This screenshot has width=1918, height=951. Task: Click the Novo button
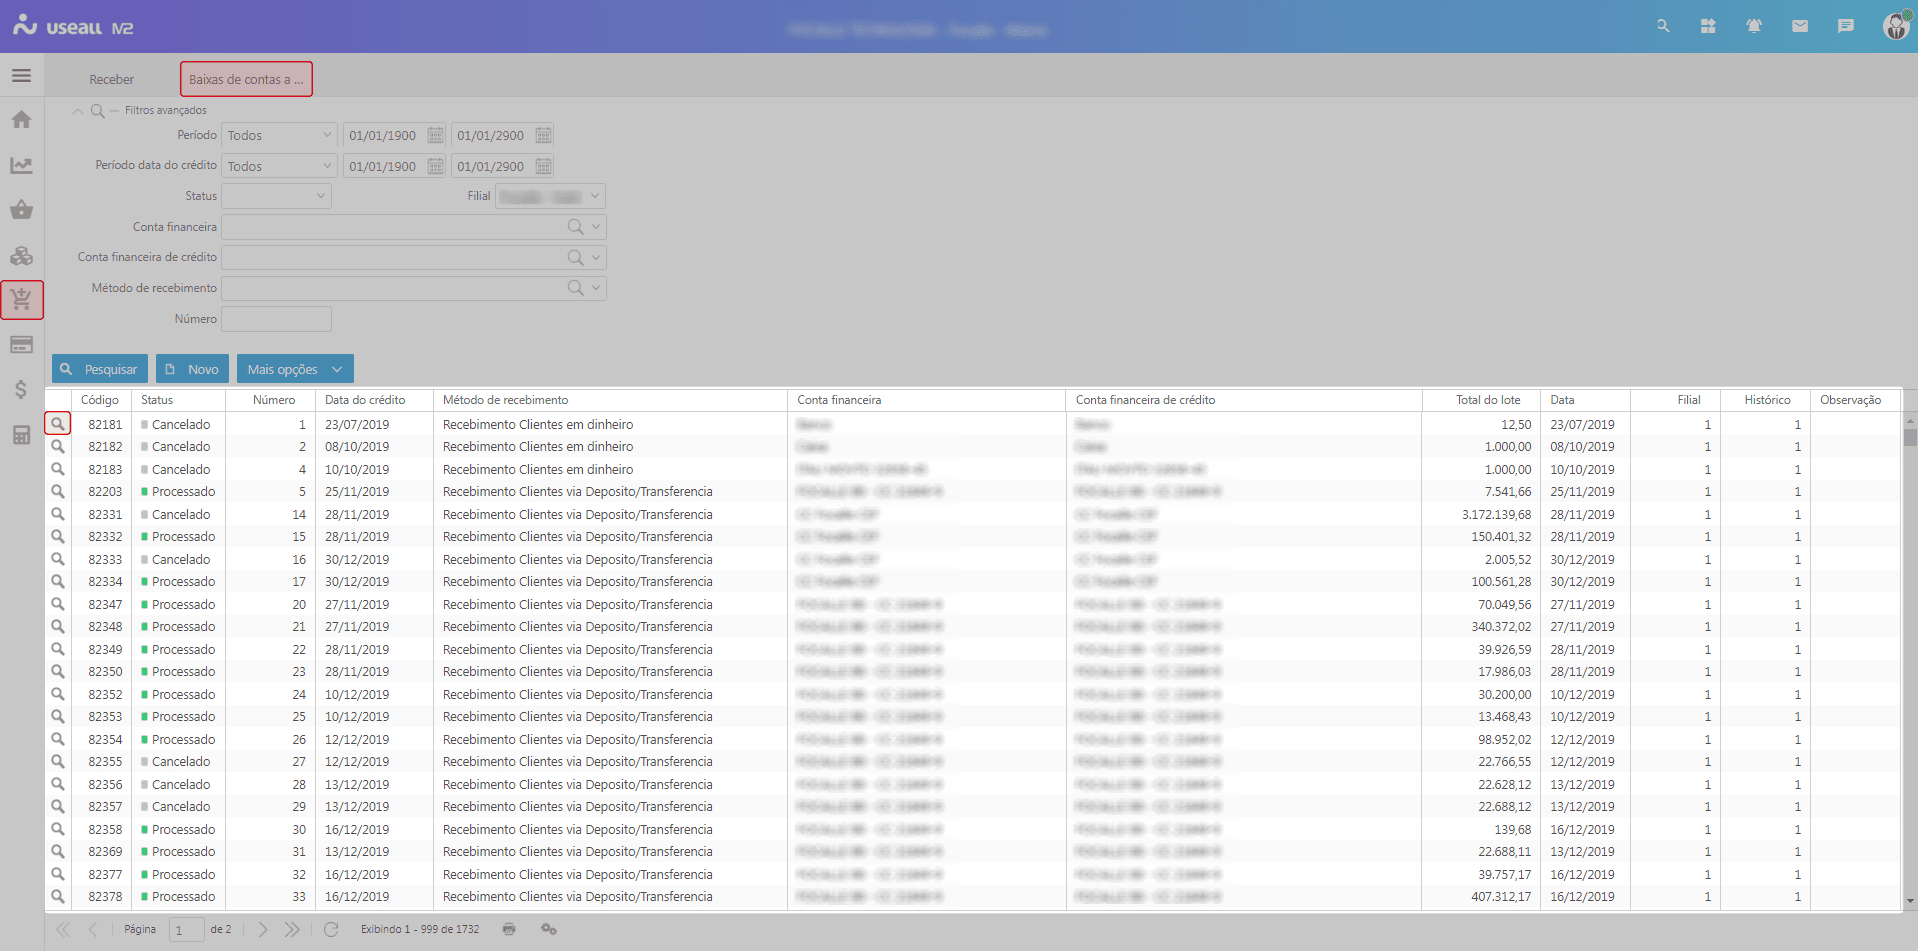pyautogui.click(x=192, y=369)
